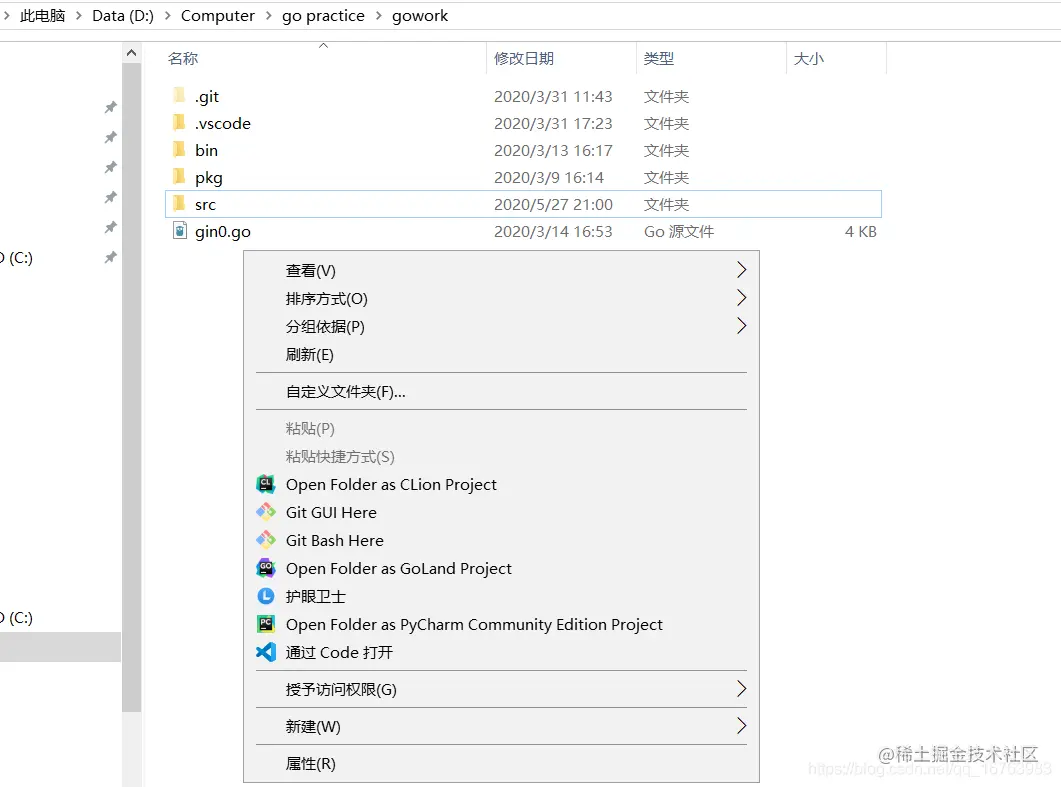Navigate to Computer in breadcrumb

[x=217, y=16]
